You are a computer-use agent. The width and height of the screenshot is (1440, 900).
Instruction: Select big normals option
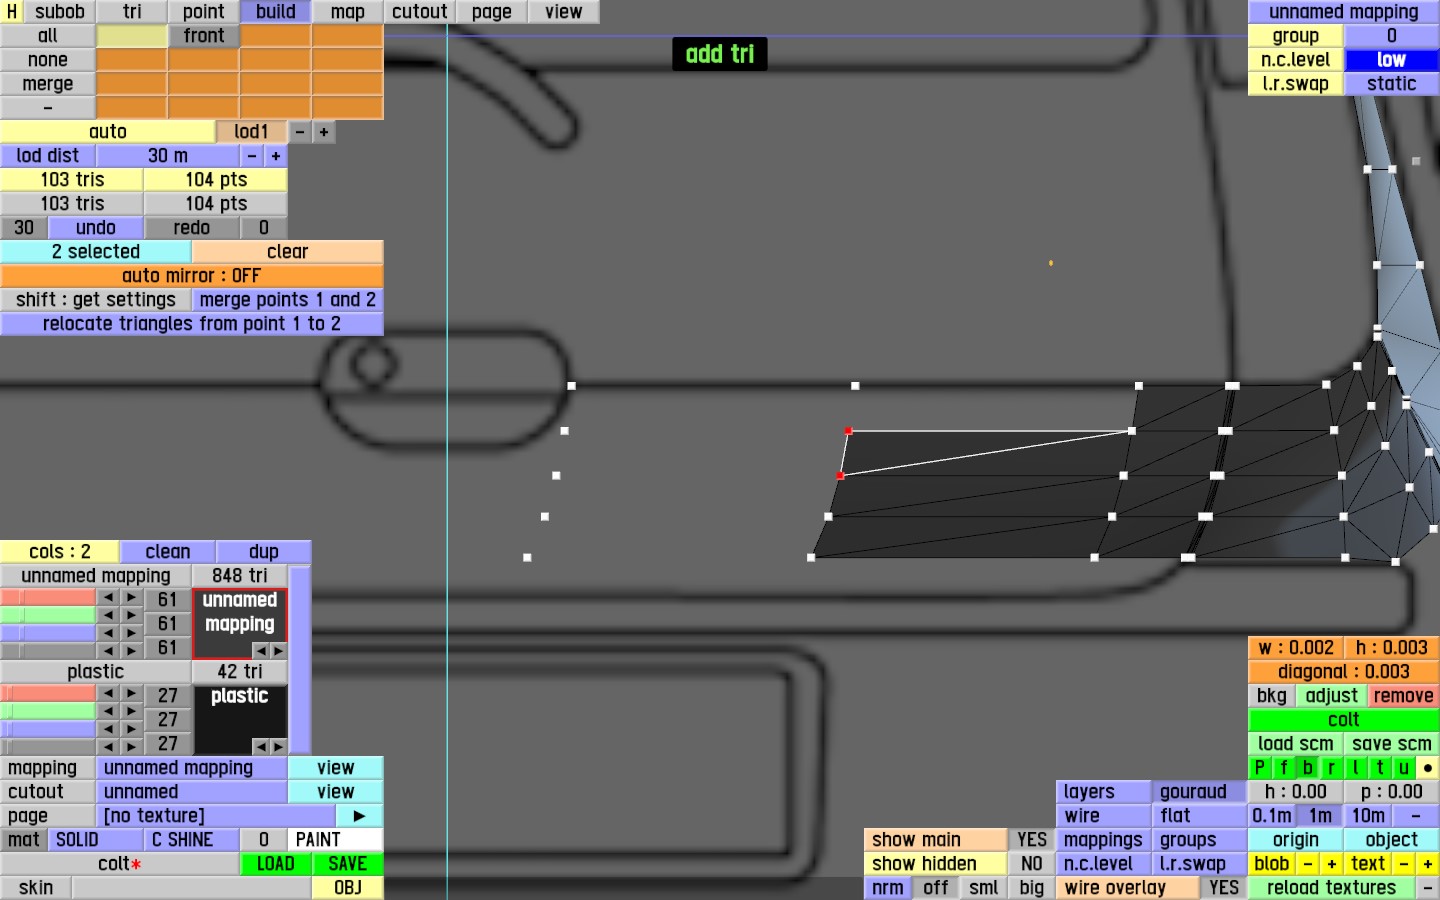[1032, 888]
